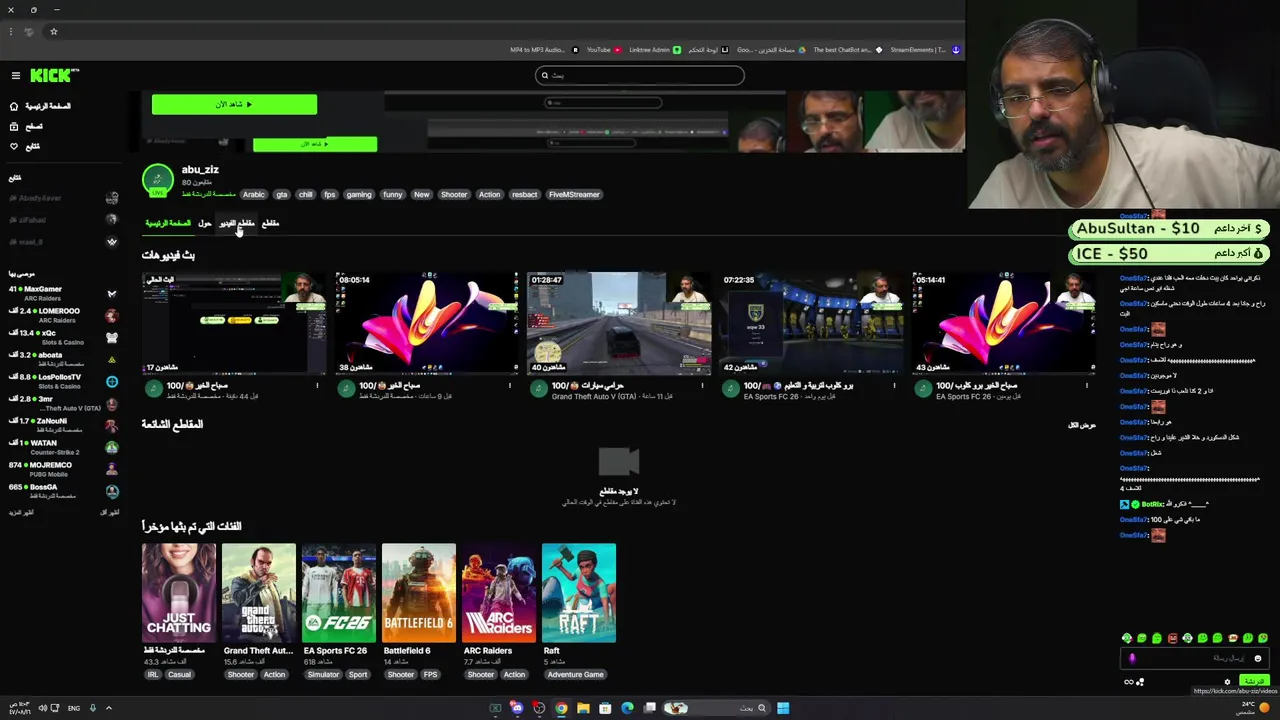Viewport: 1280px width, 720px height.
Task: Click the abu_ziz channel avatar
Action: (158, 180)
